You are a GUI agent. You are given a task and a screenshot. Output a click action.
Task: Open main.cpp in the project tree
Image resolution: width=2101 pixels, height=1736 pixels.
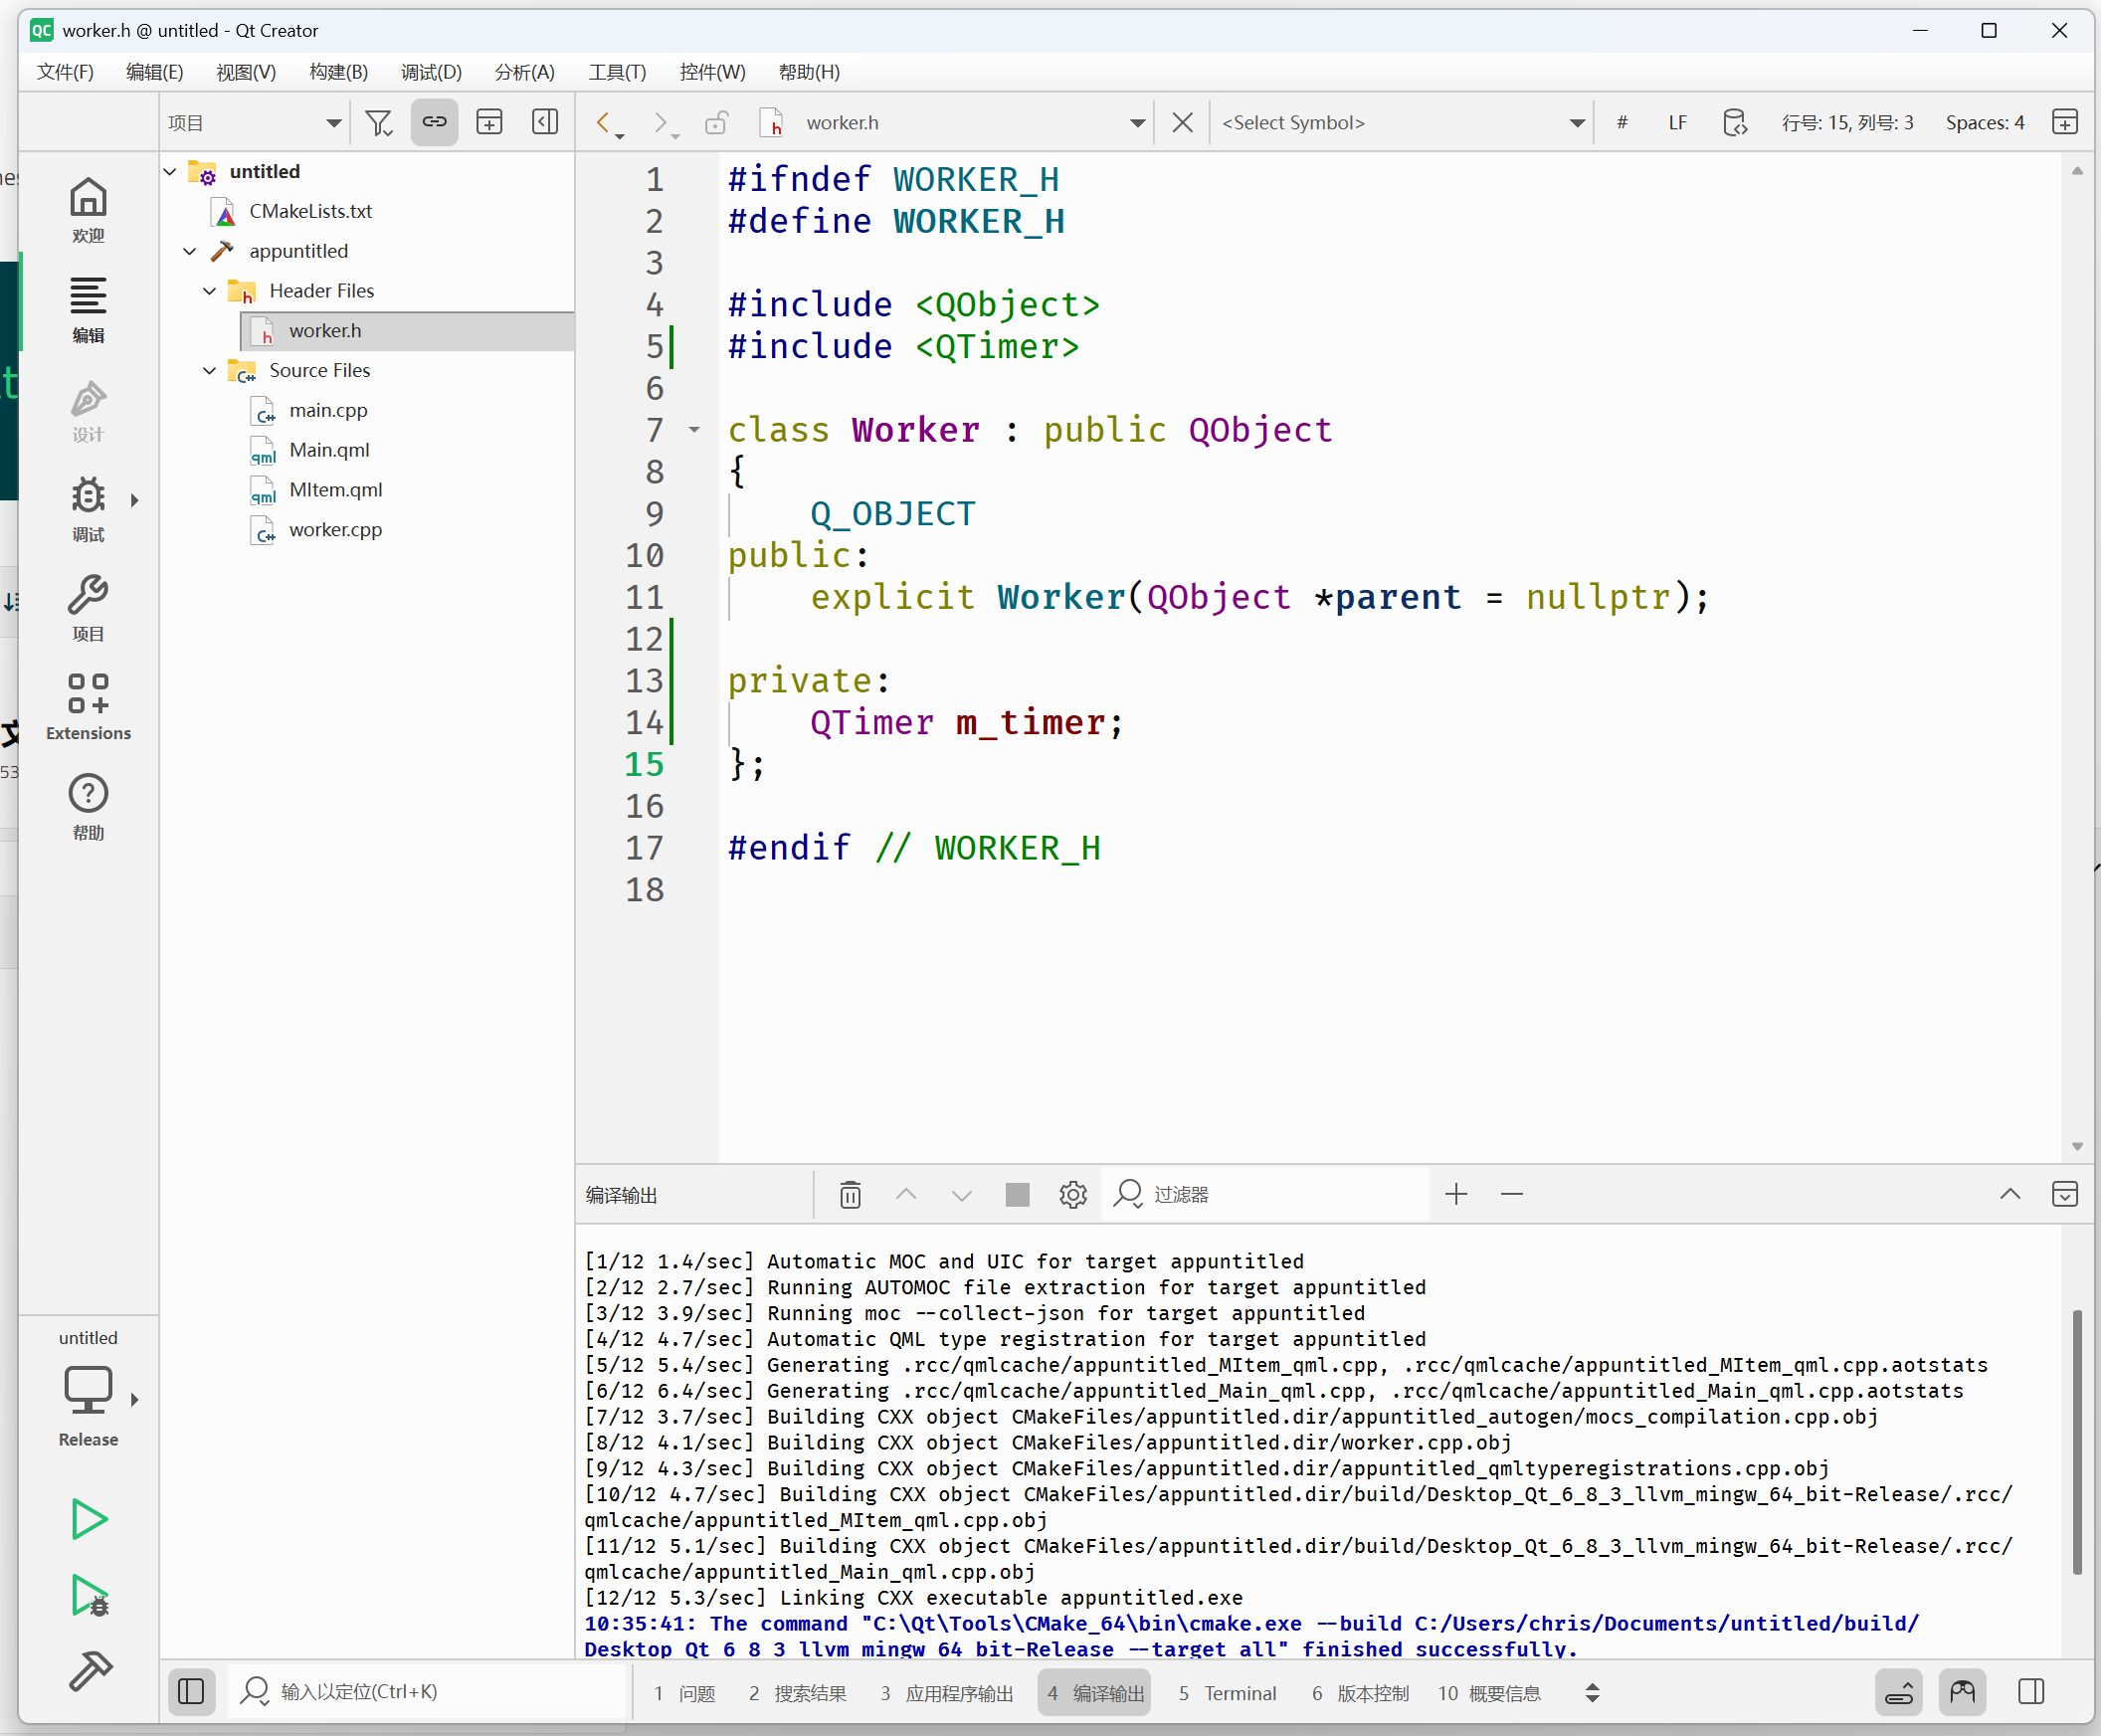pos(328,410)
